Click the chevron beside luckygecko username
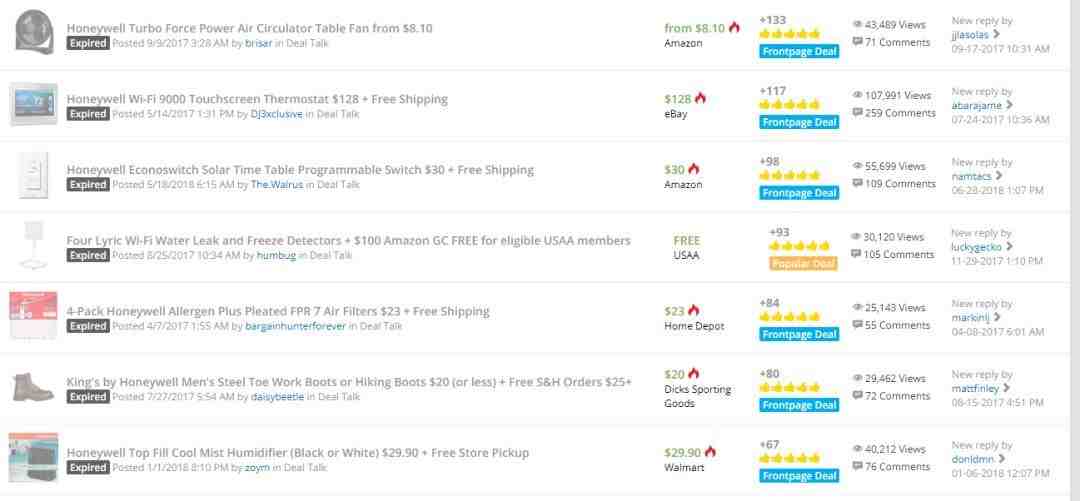This screenshot has height=501, width=1080. point(1010,246)
